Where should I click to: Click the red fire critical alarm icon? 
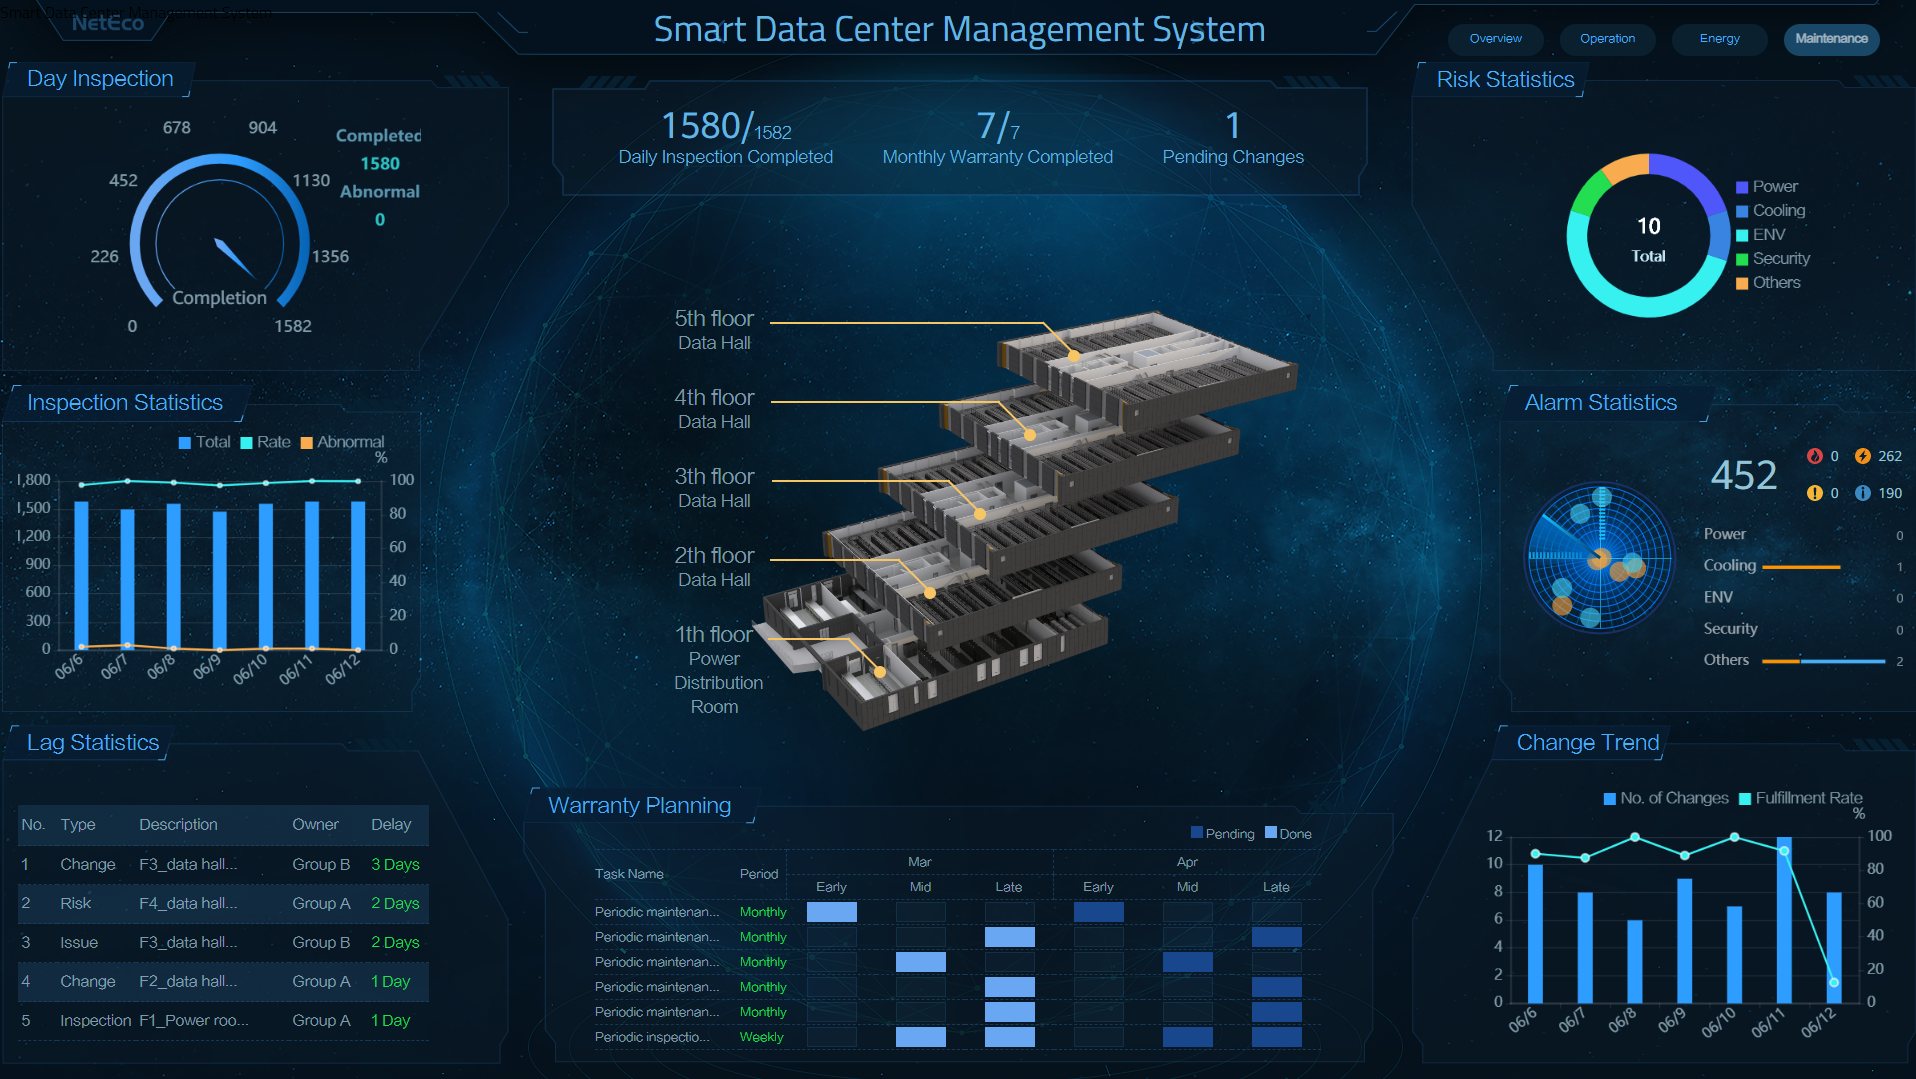1814,456
